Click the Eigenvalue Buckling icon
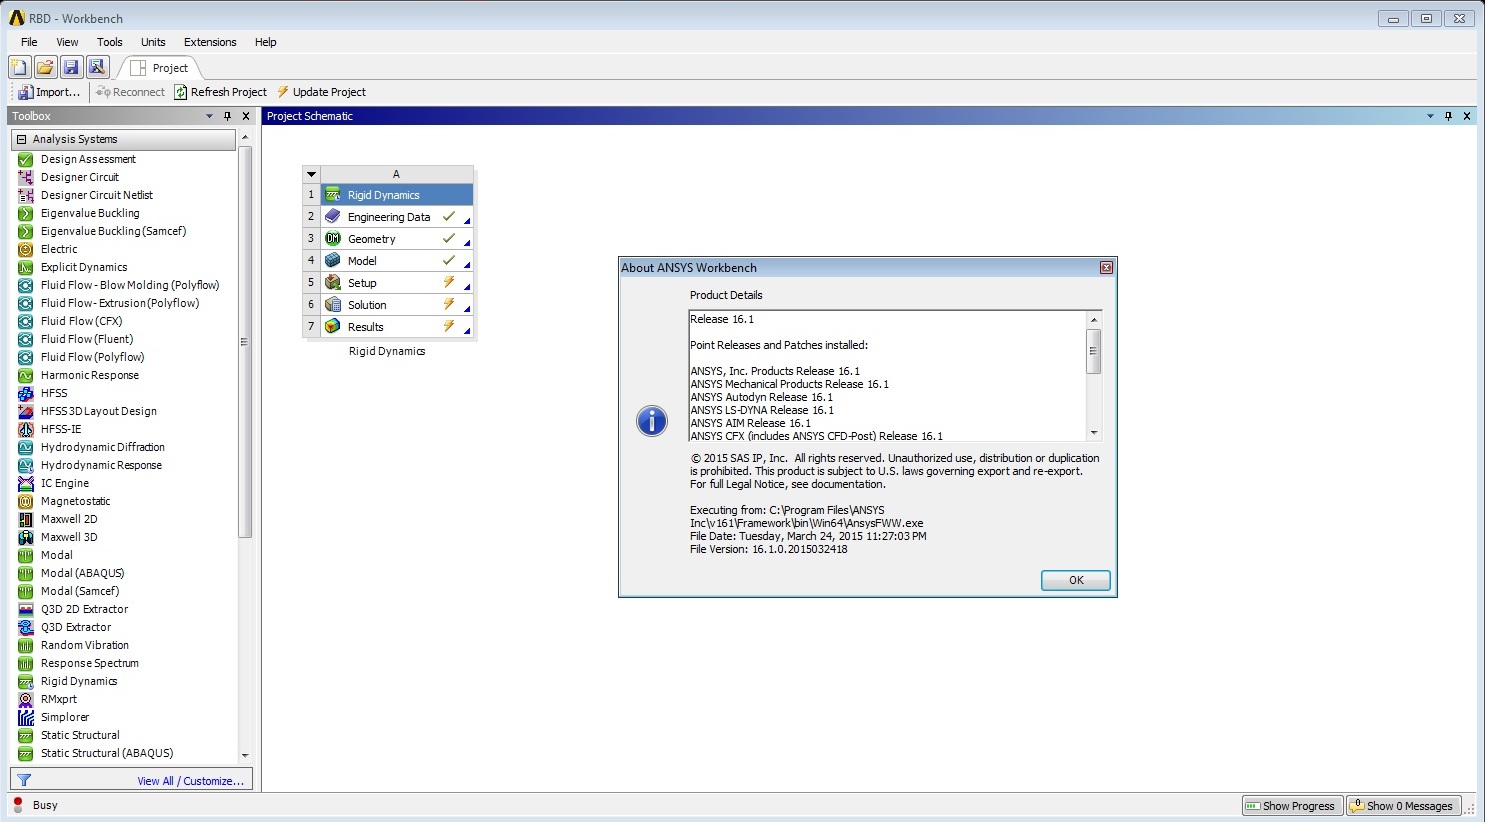 click(26, 213)
